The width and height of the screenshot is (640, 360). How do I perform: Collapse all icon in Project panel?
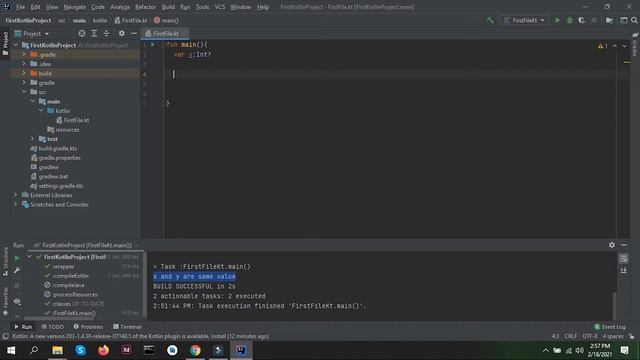[106, 33]
